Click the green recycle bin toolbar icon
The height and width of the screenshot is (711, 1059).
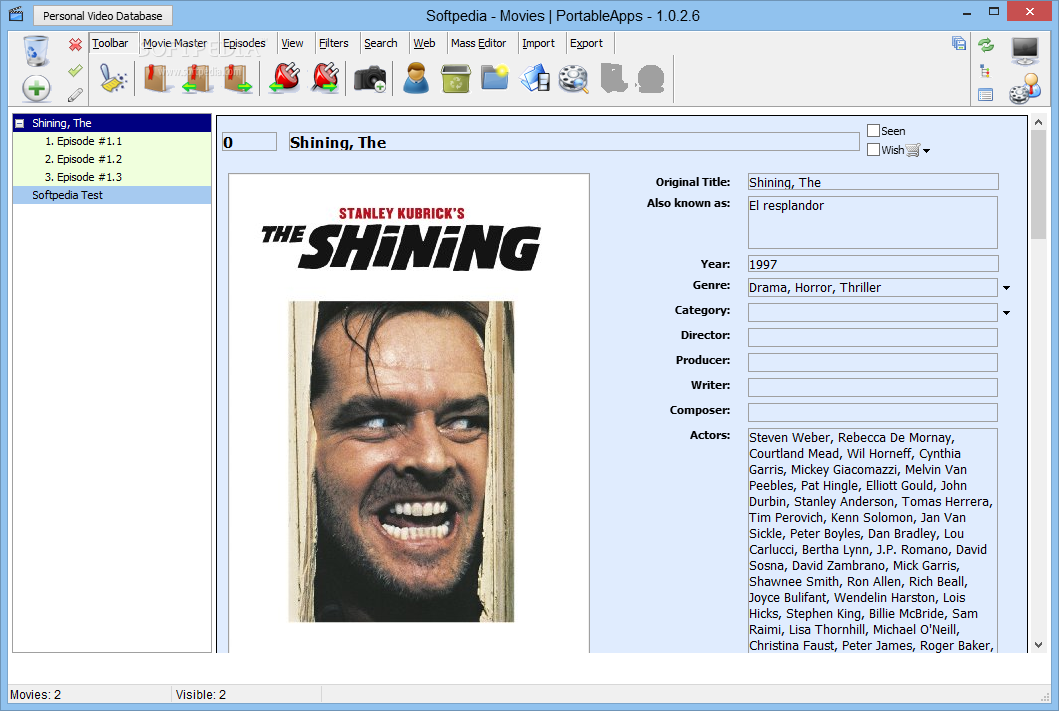456,79
